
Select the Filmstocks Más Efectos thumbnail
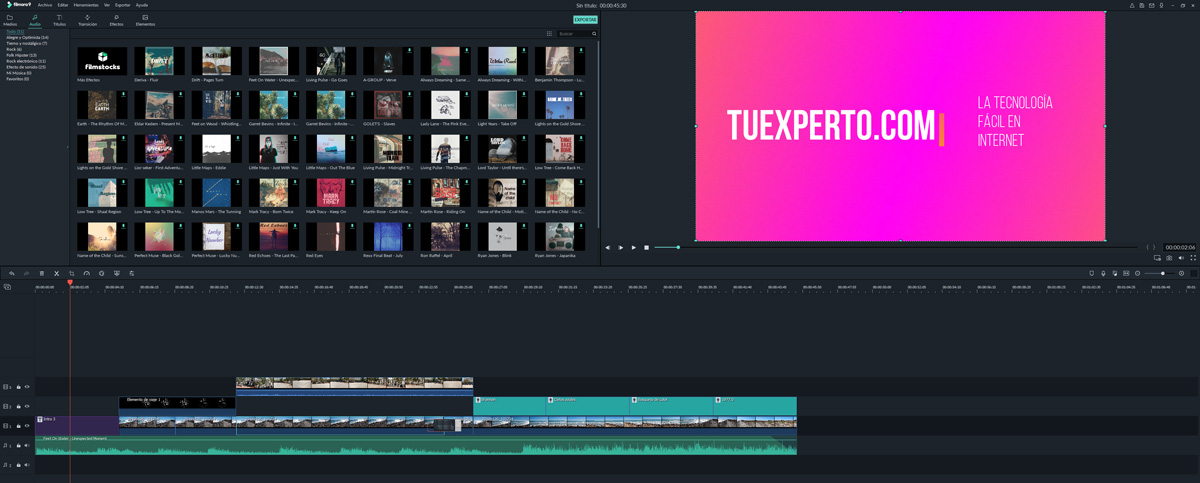click(102, 62)
